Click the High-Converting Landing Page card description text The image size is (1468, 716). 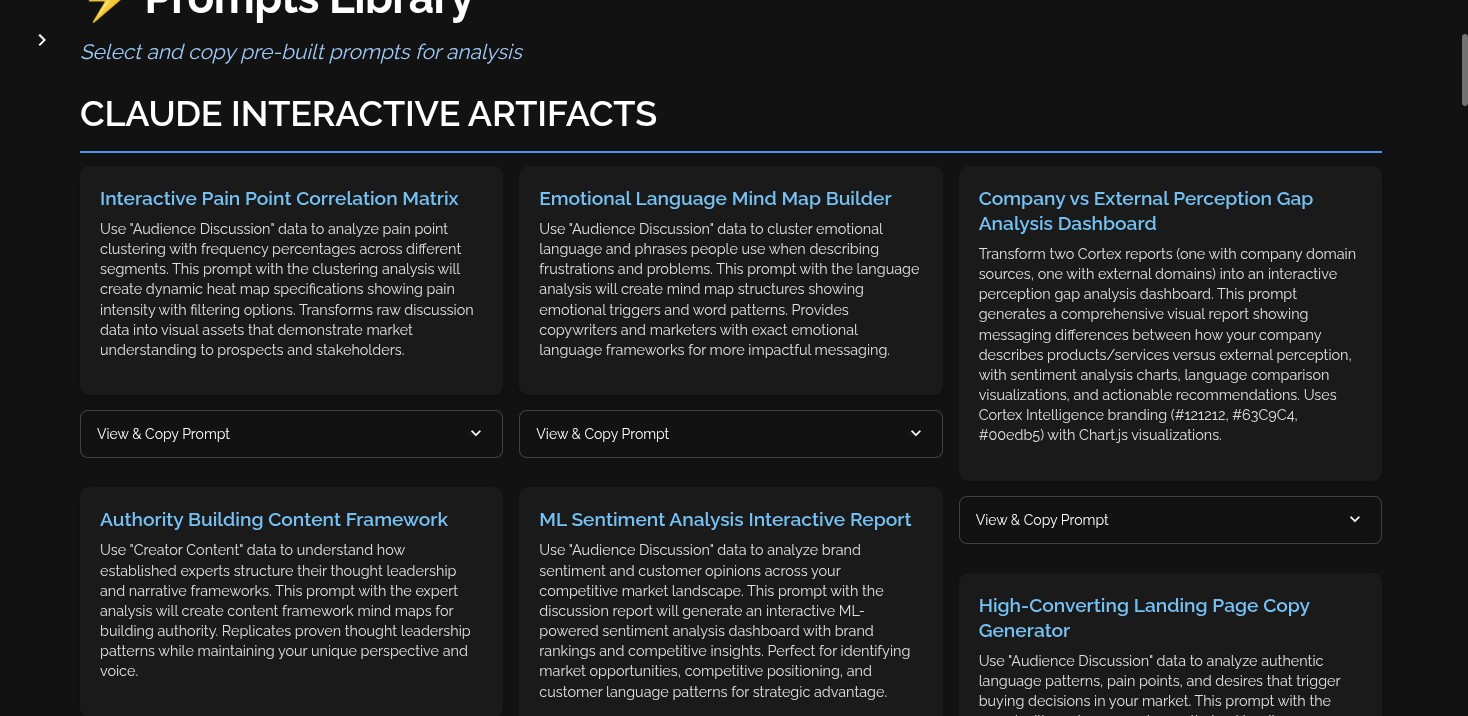click(1160, 683)
